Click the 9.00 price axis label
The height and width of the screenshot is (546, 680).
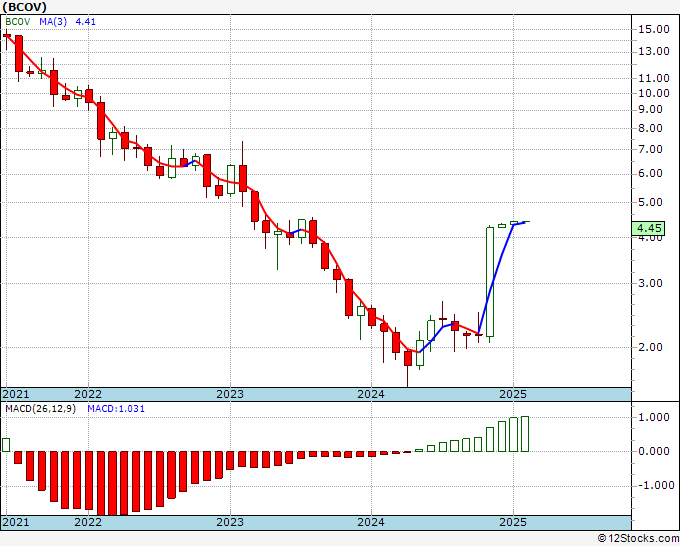[x=650, y=110]
